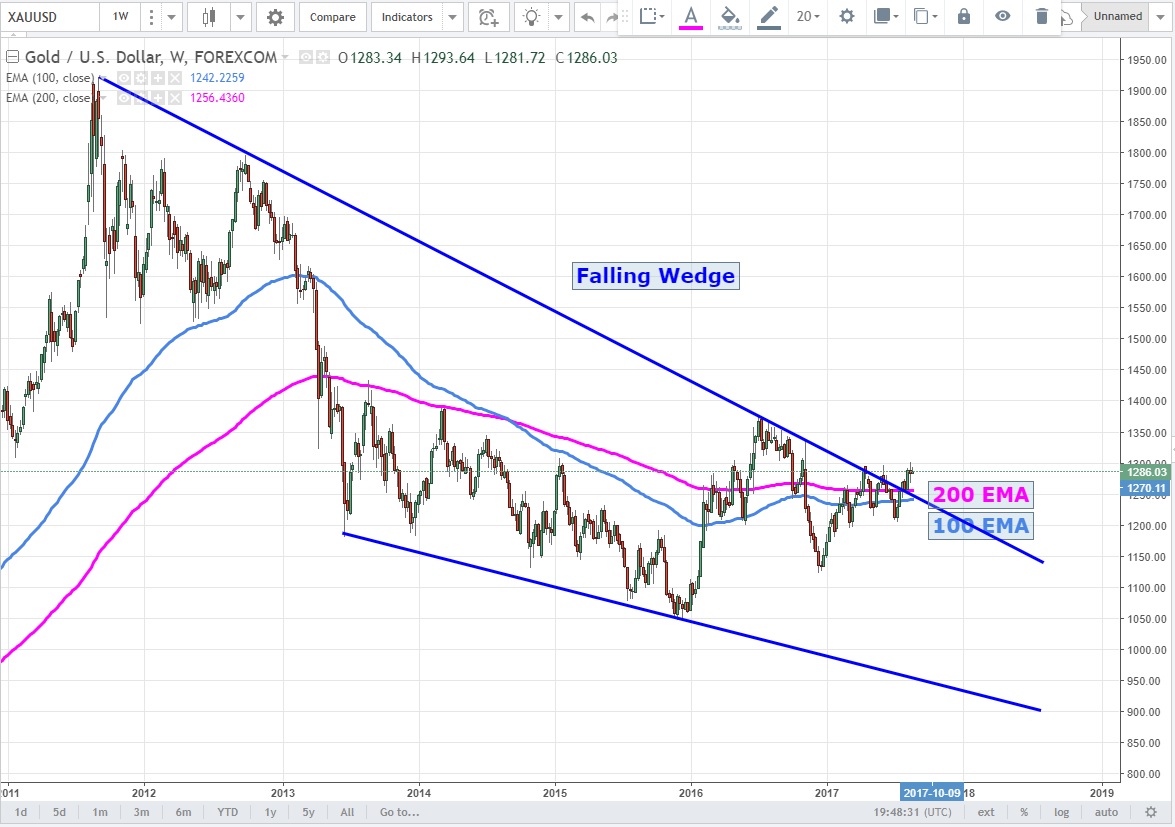This screenshot has width=1175, height=827.
Task: Open chart properties gear in top toolbar
Action: [x=275, y=17]
